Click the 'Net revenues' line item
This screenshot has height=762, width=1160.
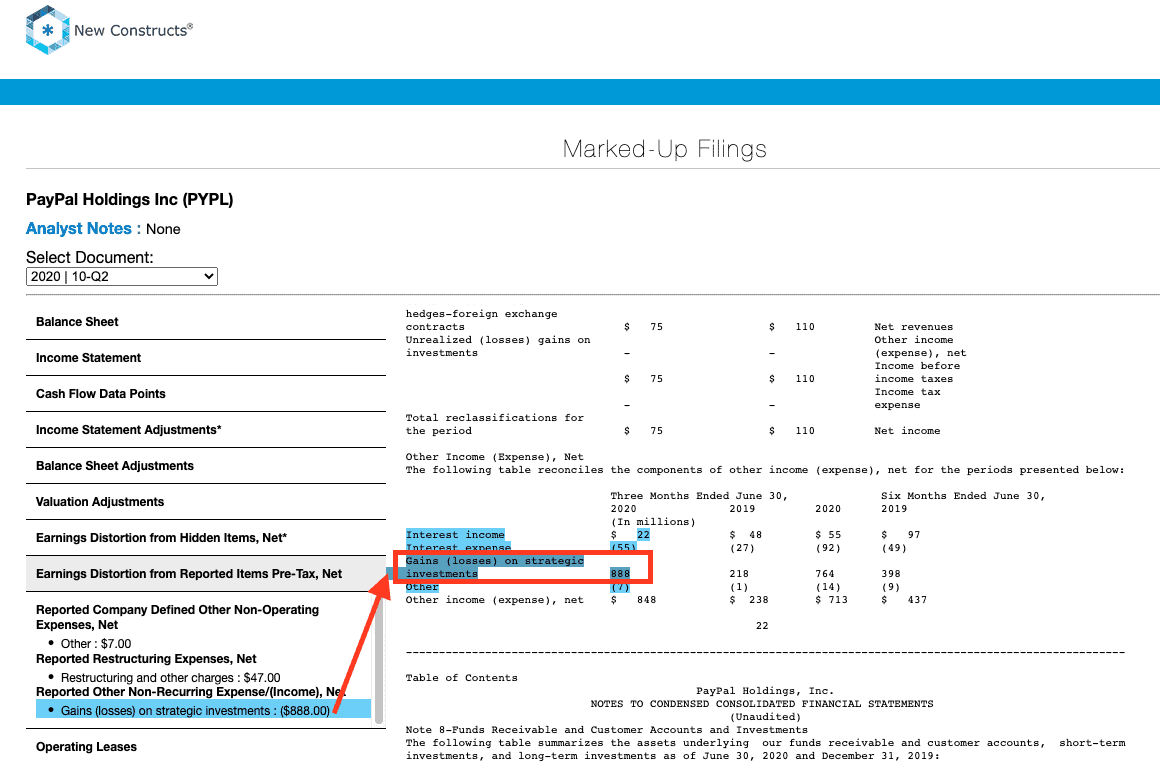point(914,327)
